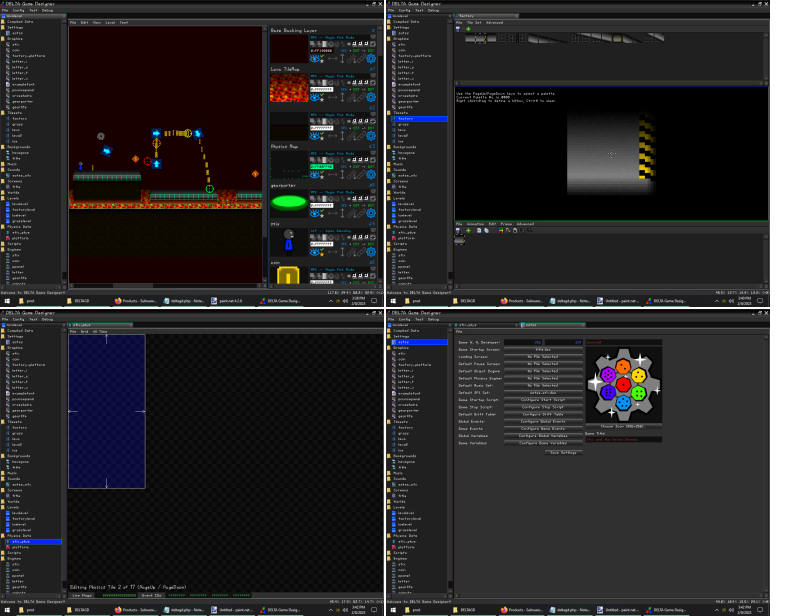800x616 pixels.
Task: Open gear settings for the stix layer
Action: [371, 252]
